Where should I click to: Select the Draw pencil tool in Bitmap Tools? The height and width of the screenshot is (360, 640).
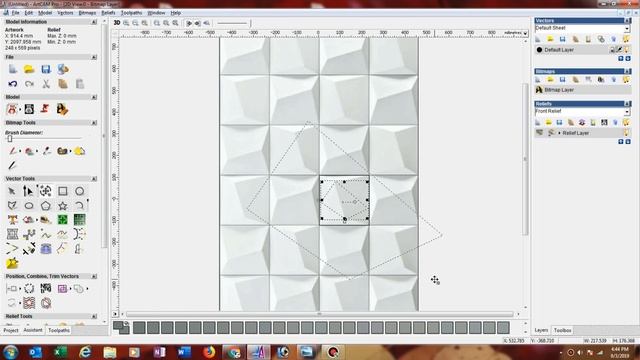pyautogui.click(x=12, y=165)
